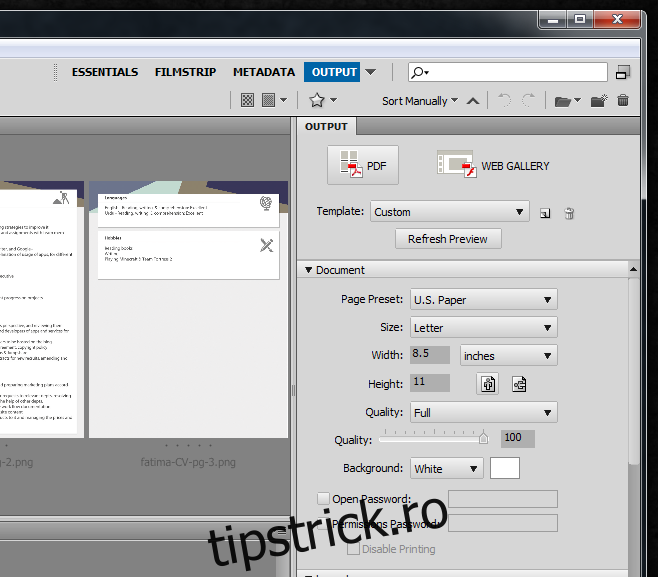Select the OUTPUT panel tab
Screen dimensions: 658x577
click(326, 126)
